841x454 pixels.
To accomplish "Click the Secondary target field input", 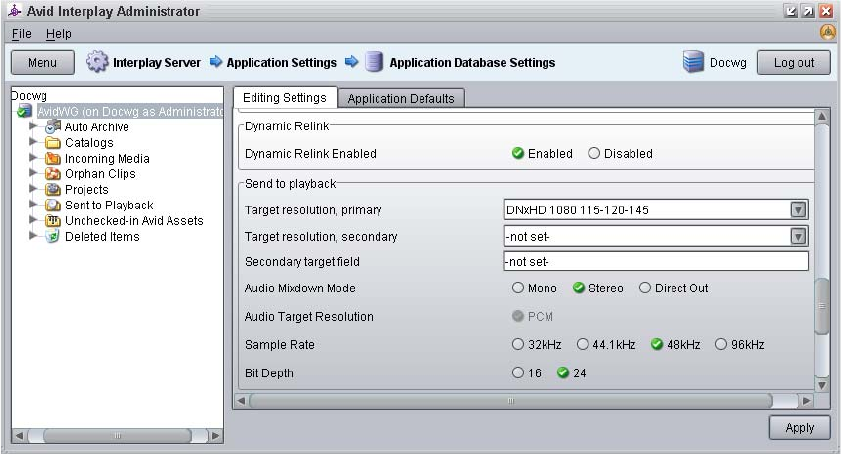I will point(655,262).
